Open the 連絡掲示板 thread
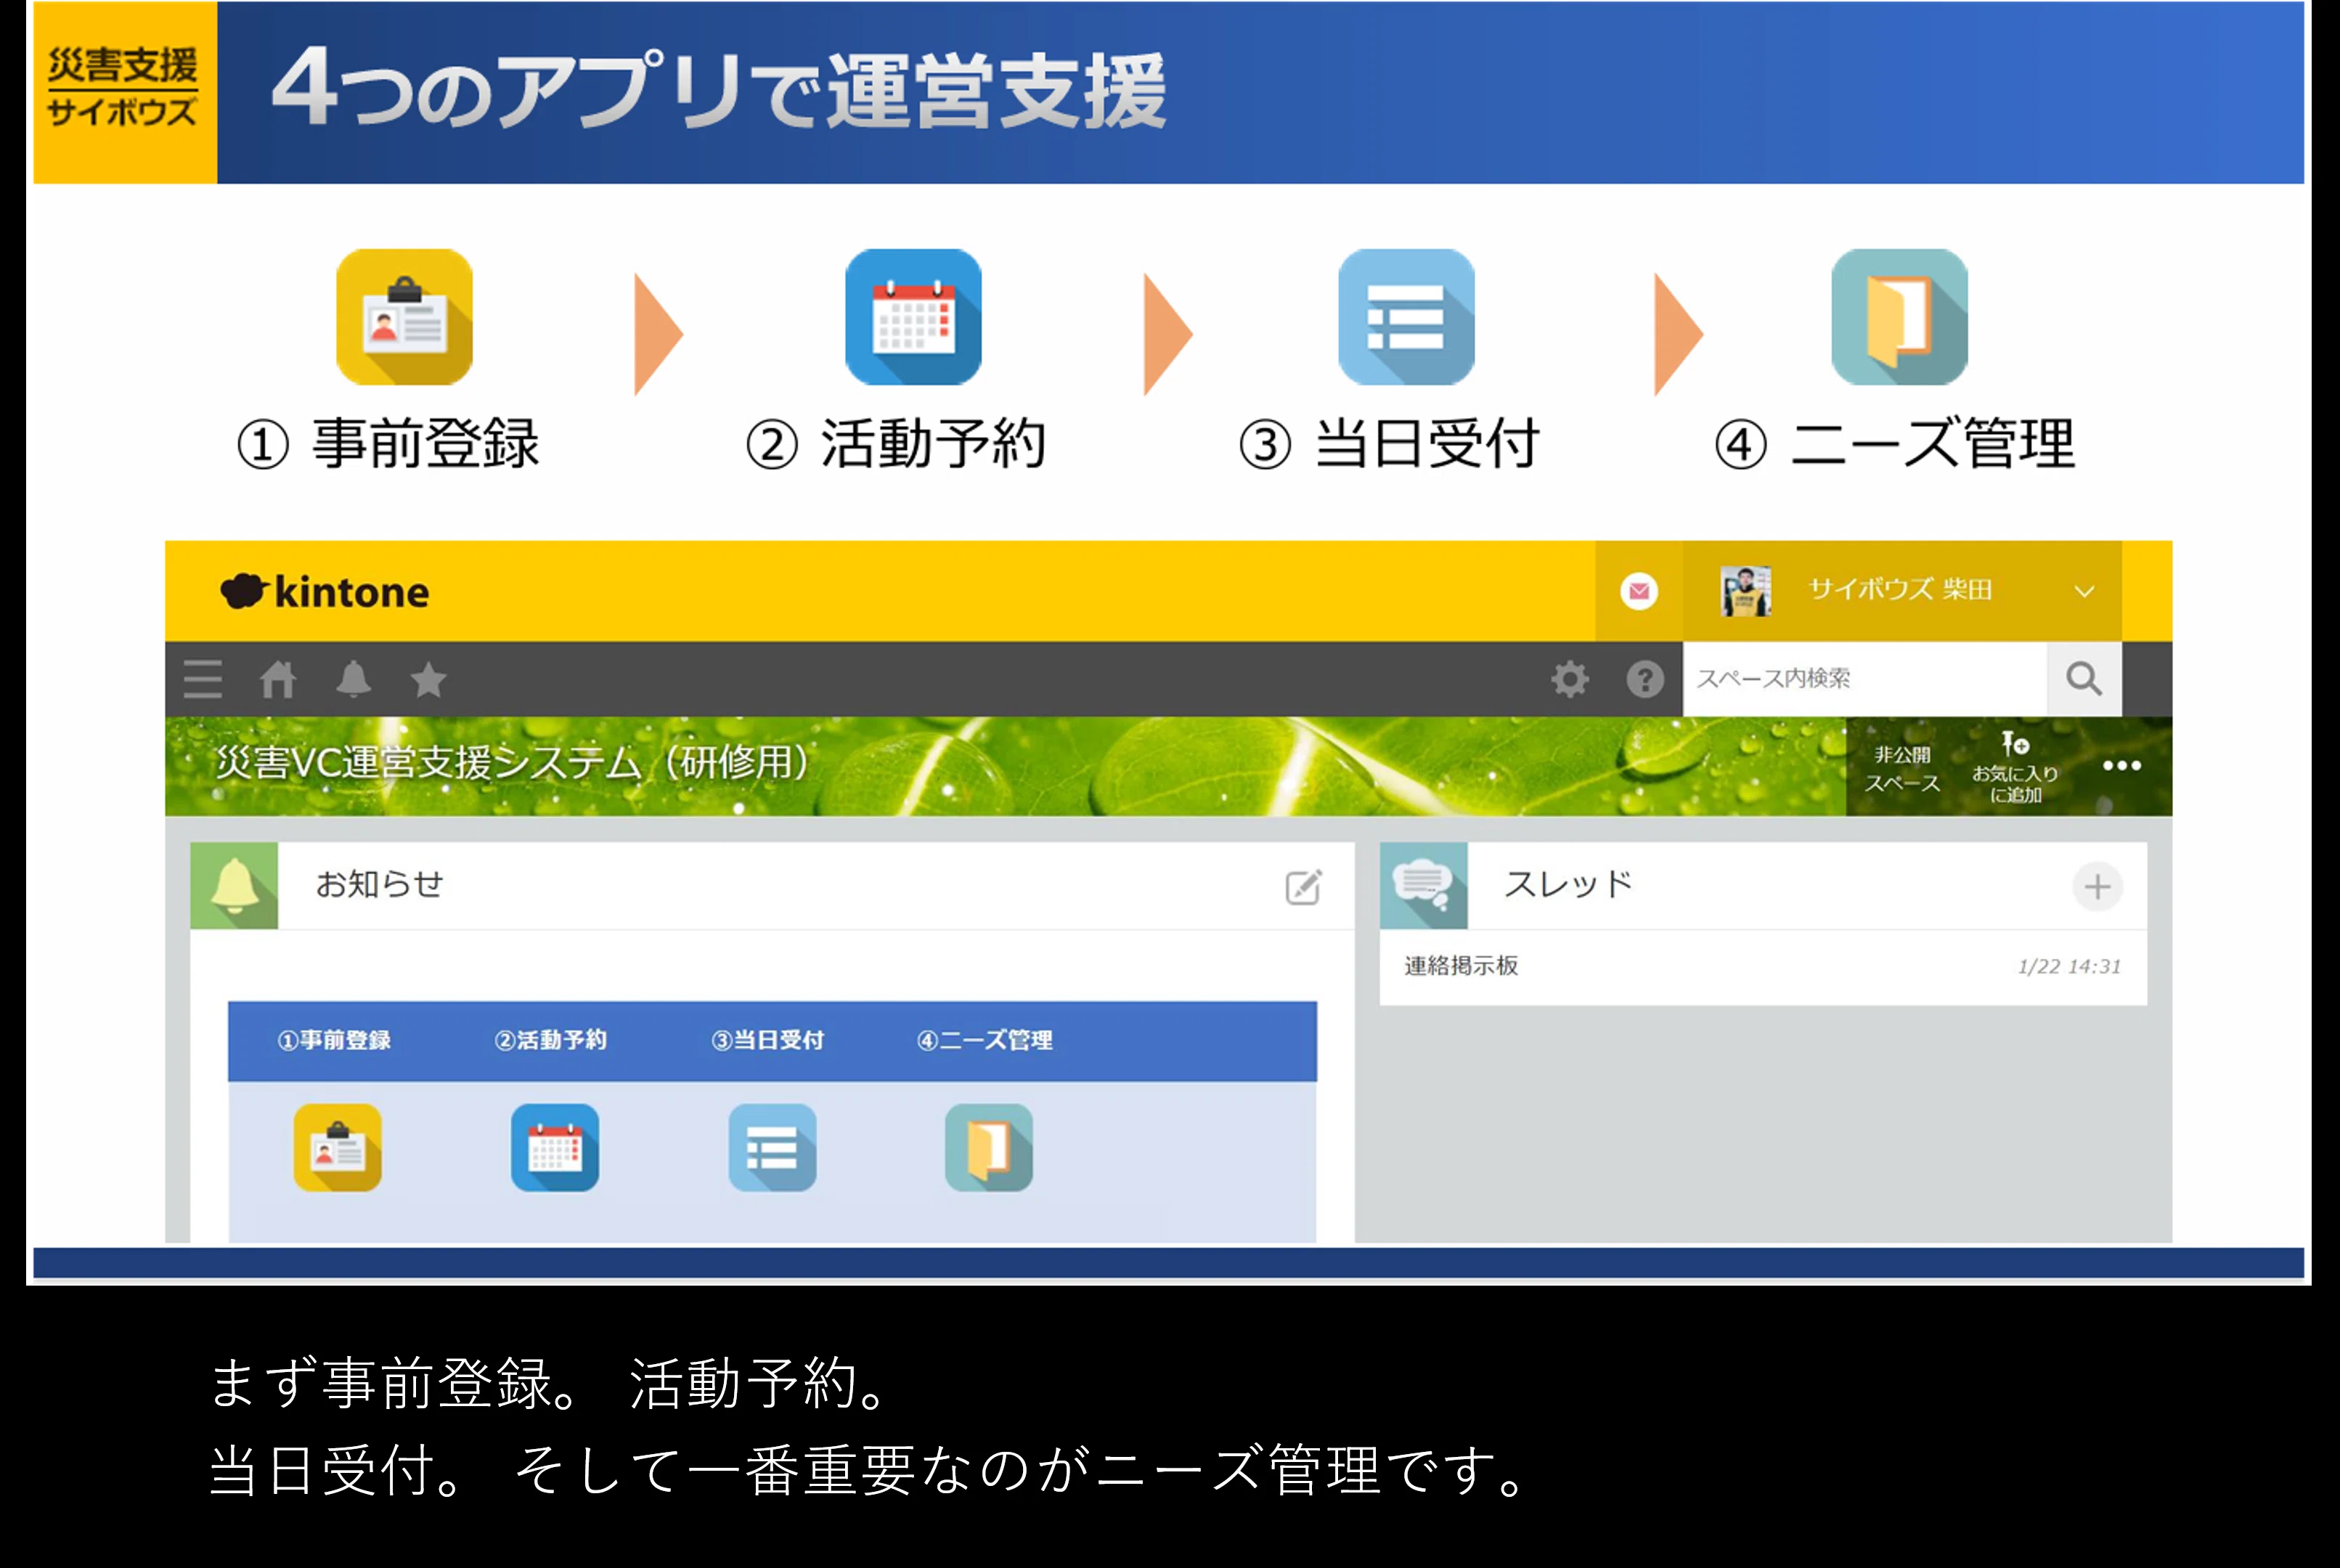This screenshot has height=1568, width=2340. [x=1461, y=966]
